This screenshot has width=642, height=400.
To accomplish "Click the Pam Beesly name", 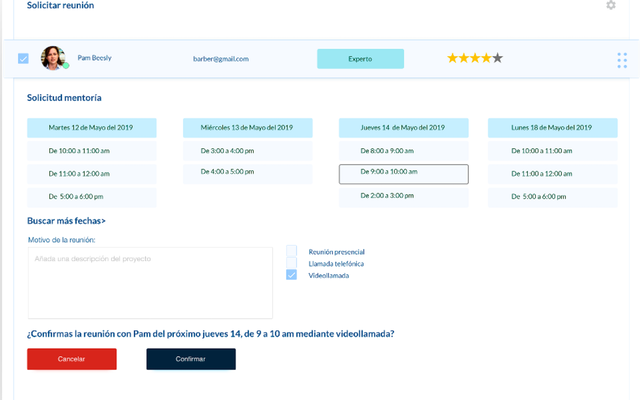I will (95, 58).
